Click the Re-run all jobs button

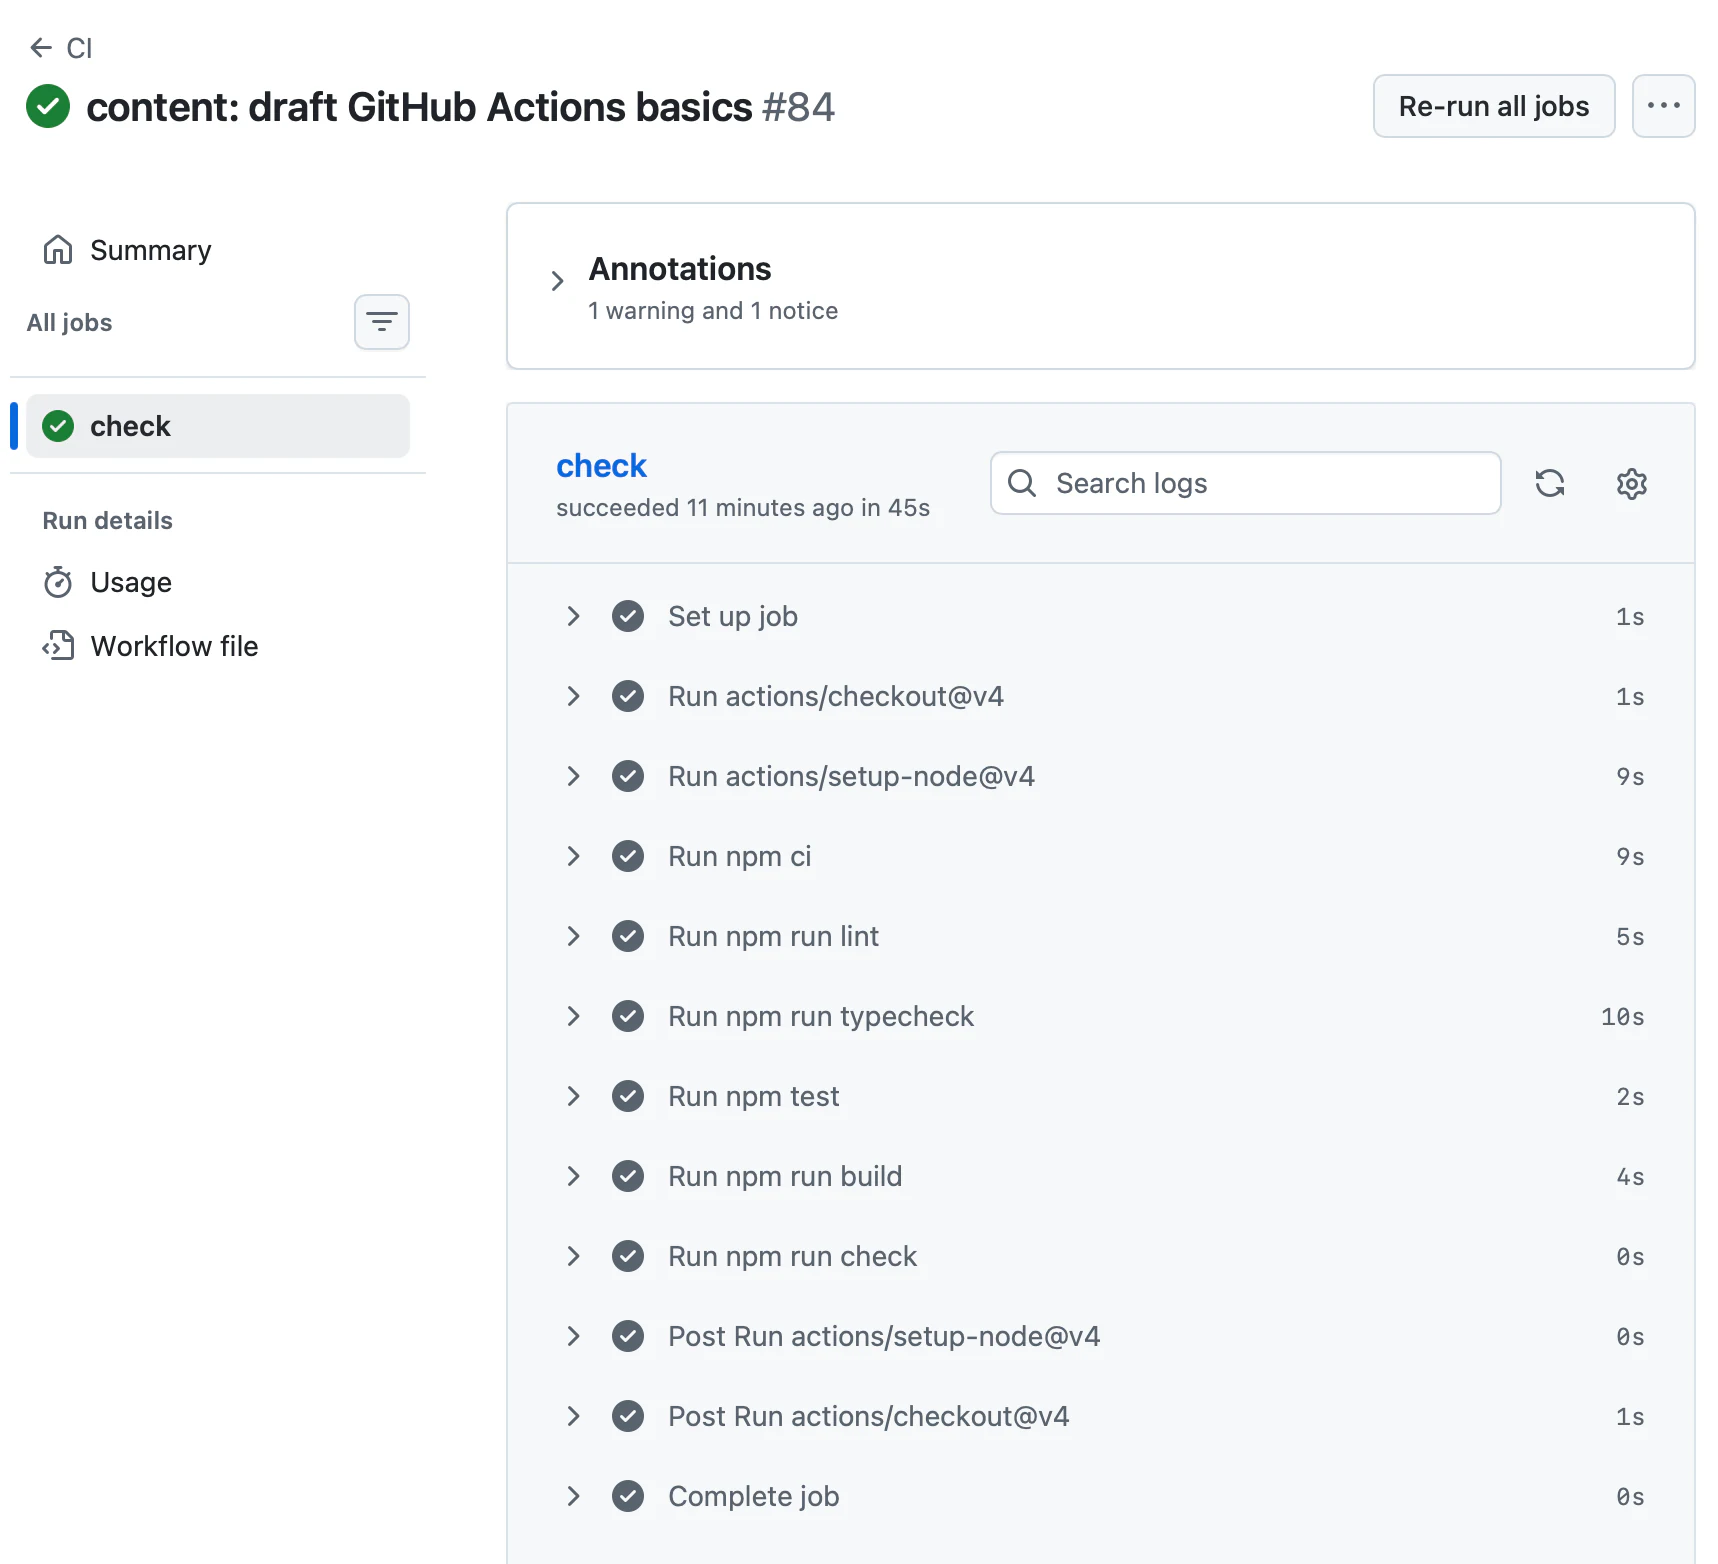click(x=1493, y=106)
